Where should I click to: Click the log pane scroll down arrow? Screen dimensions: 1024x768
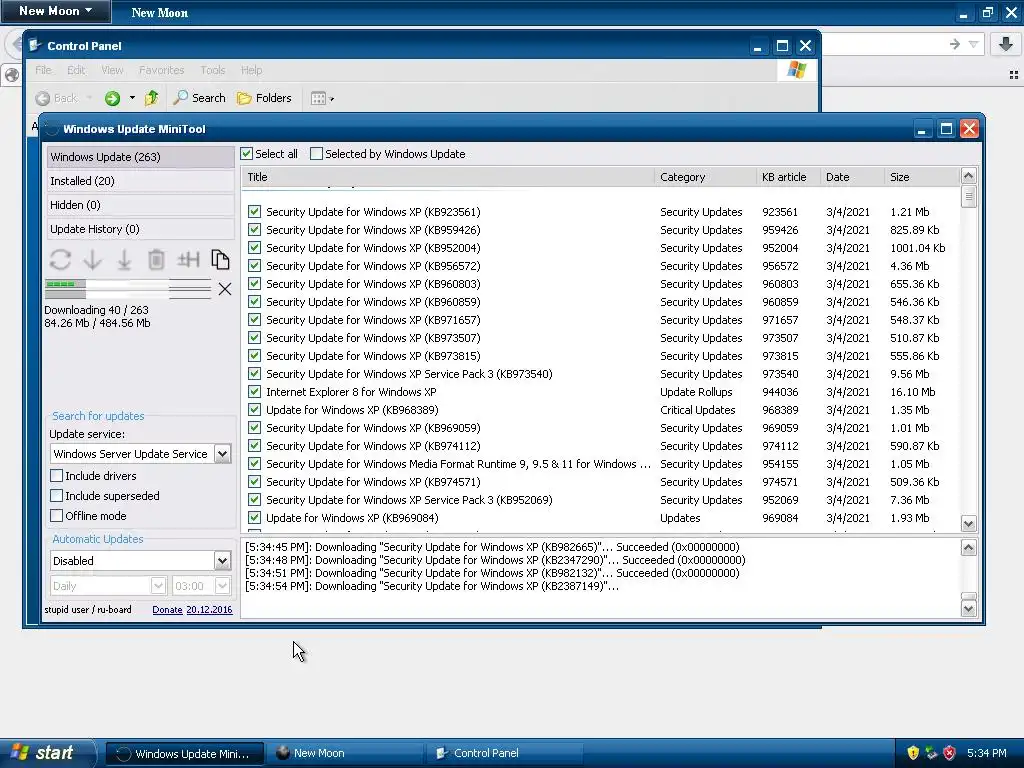968,609
